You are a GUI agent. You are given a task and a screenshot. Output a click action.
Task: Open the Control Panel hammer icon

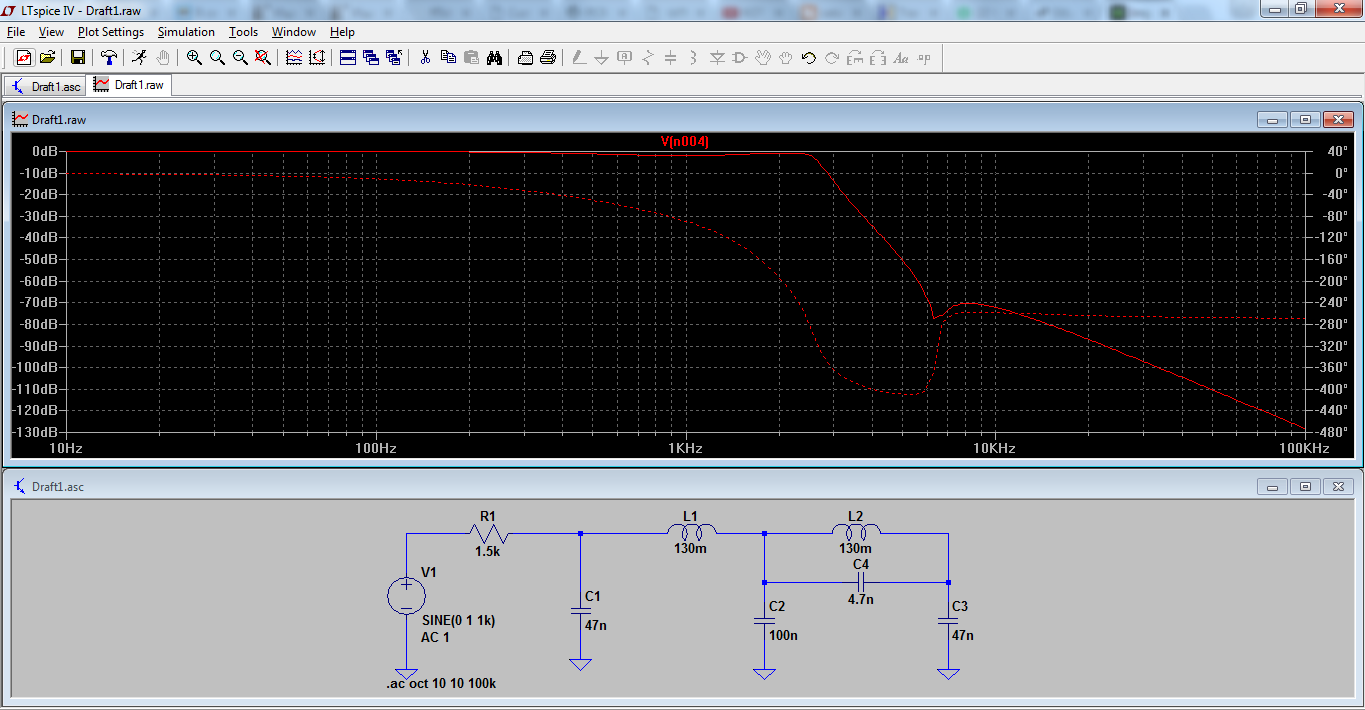(x=109, y=58)
